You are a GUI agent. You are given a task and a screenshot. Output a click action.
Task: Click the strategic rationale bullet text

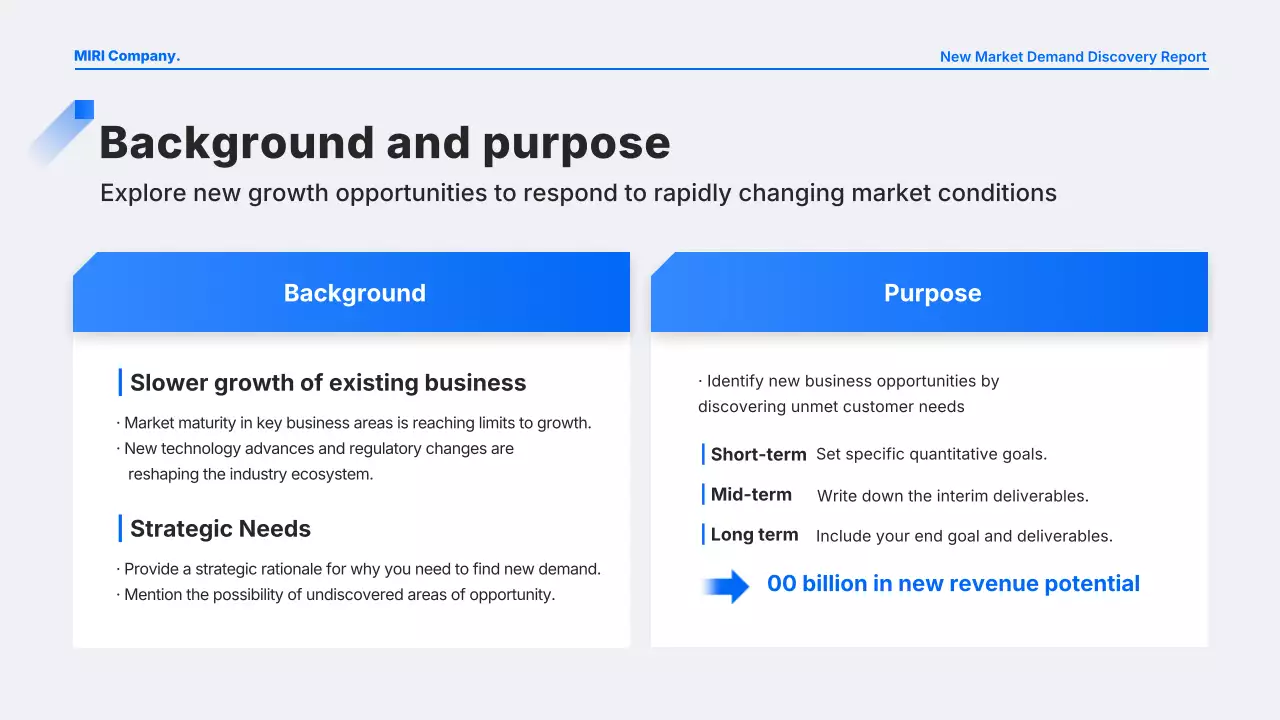coord(360,569)
